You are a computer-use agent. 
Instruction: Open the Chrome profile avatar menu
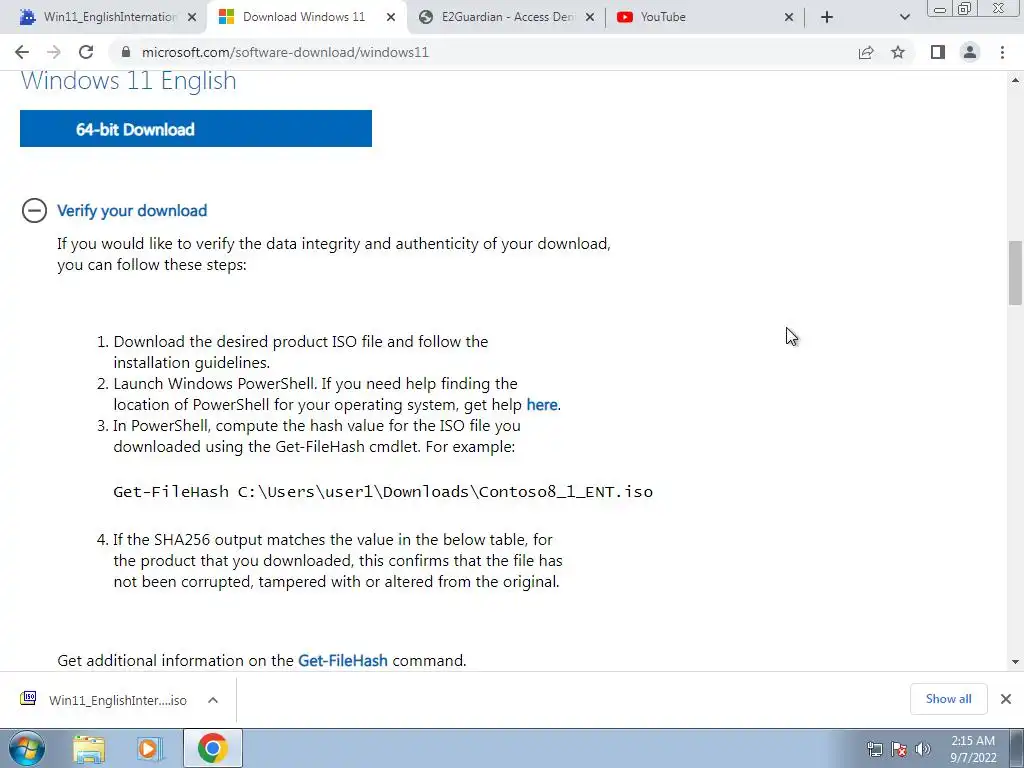(x=970, y=52)
